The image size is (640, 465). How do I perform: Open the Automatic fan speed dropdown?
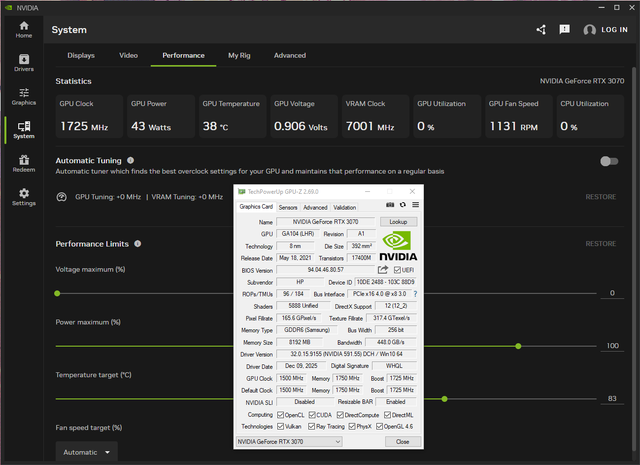point(87,452)
